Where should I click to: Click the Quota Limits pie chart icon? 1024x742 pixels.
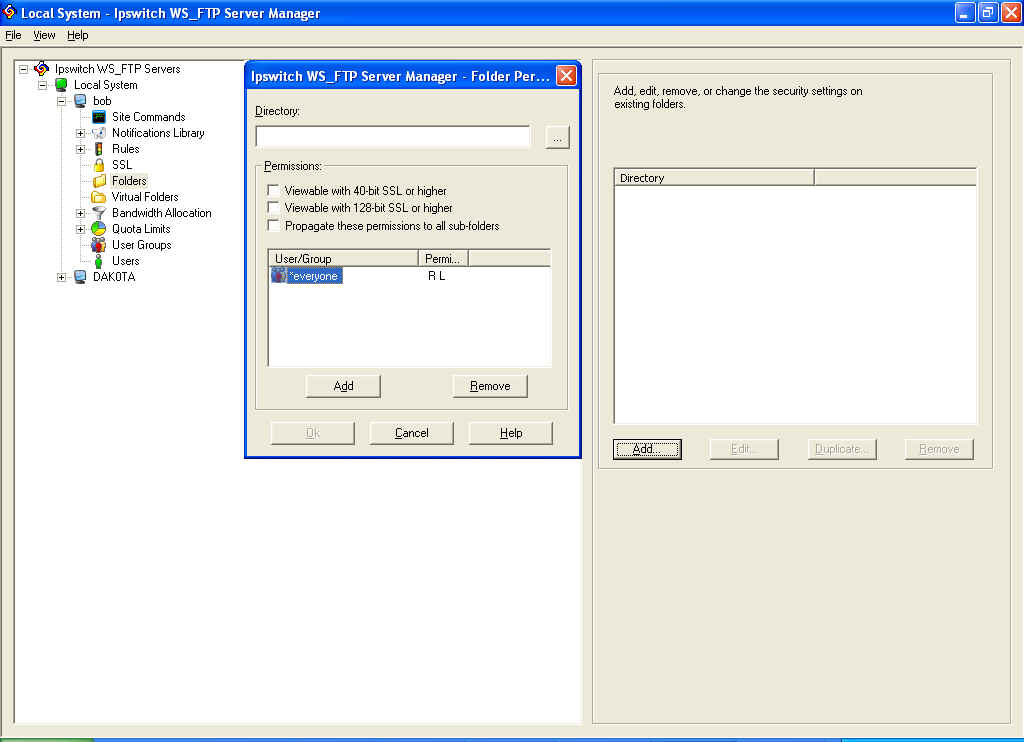(x=99, y=229)
